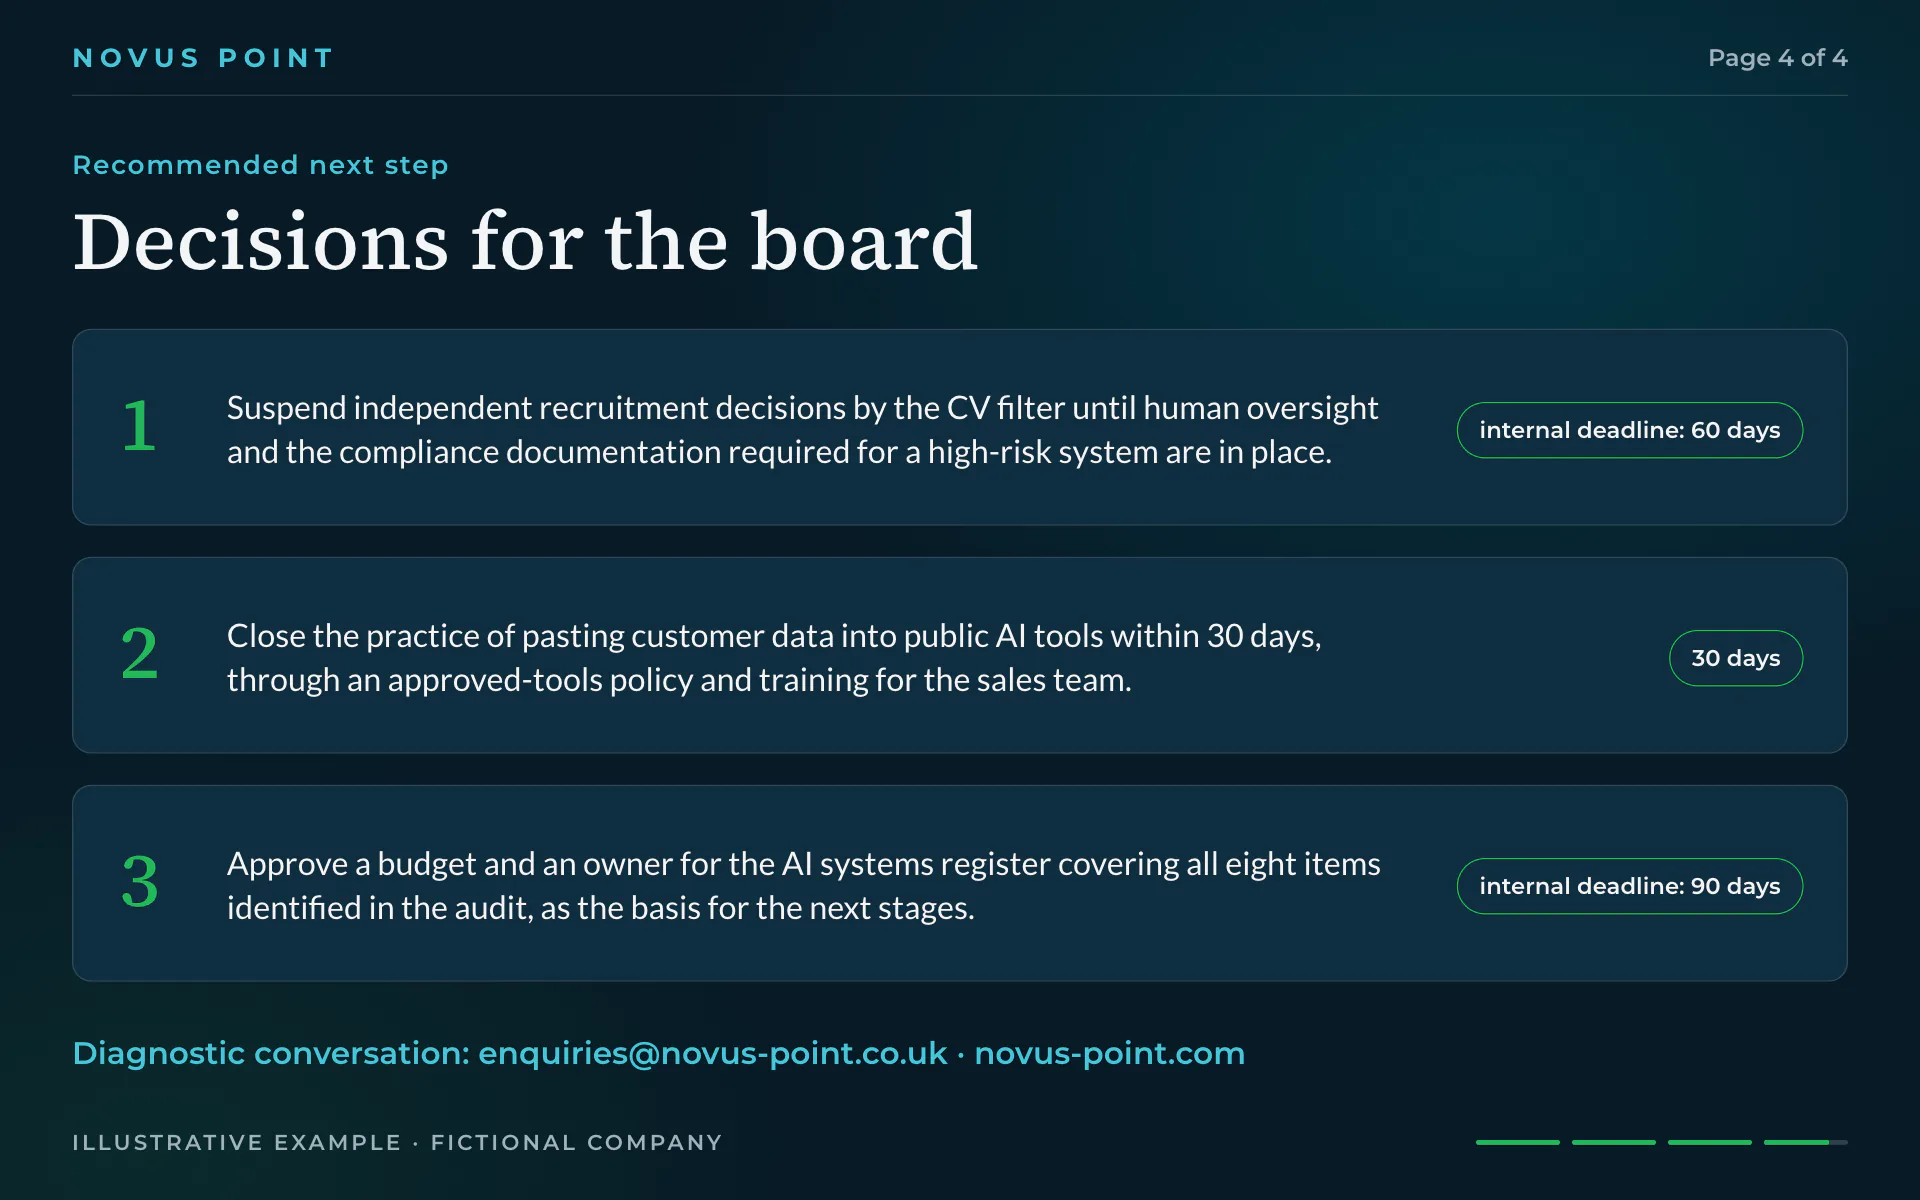Click the third progress bar segment
The width and height of the screenshot is (1920, 1200).
[1710, 1142]
